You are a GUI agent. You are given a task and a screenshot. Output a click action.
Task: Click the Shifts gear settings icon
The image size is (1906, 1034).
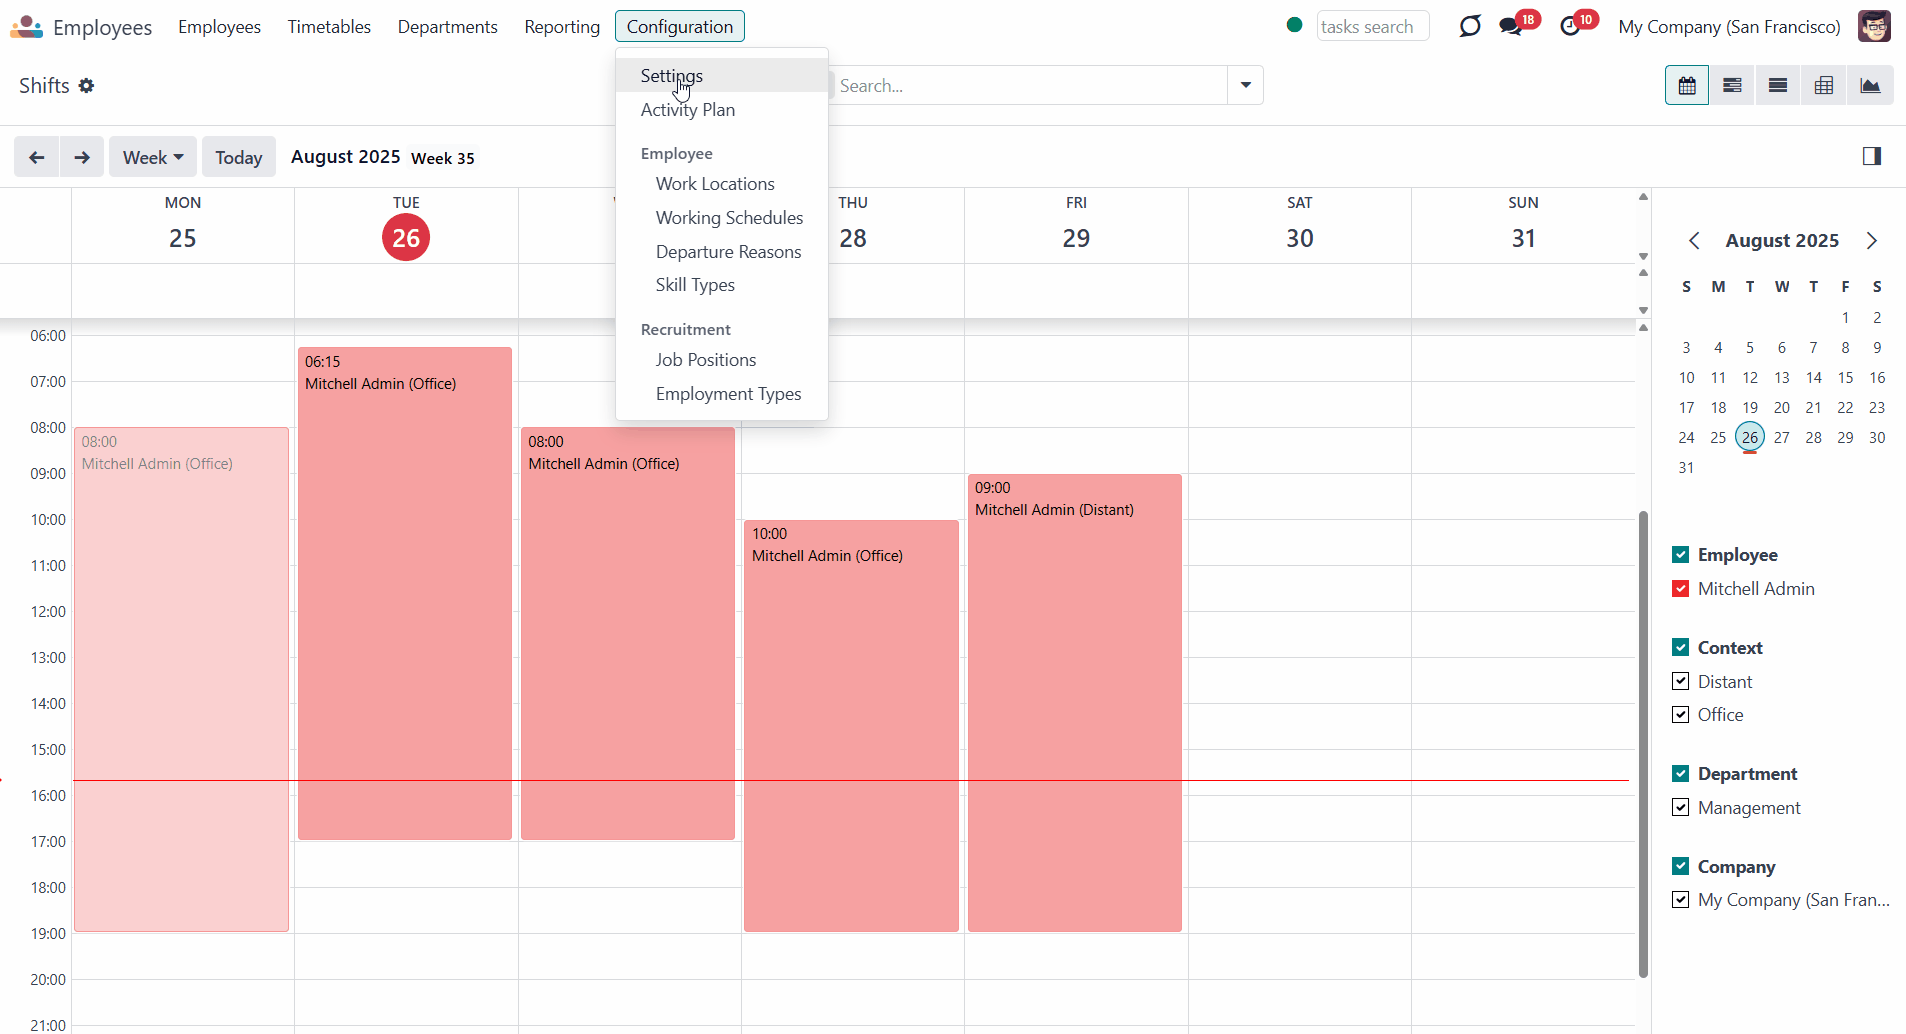(87, 86)
